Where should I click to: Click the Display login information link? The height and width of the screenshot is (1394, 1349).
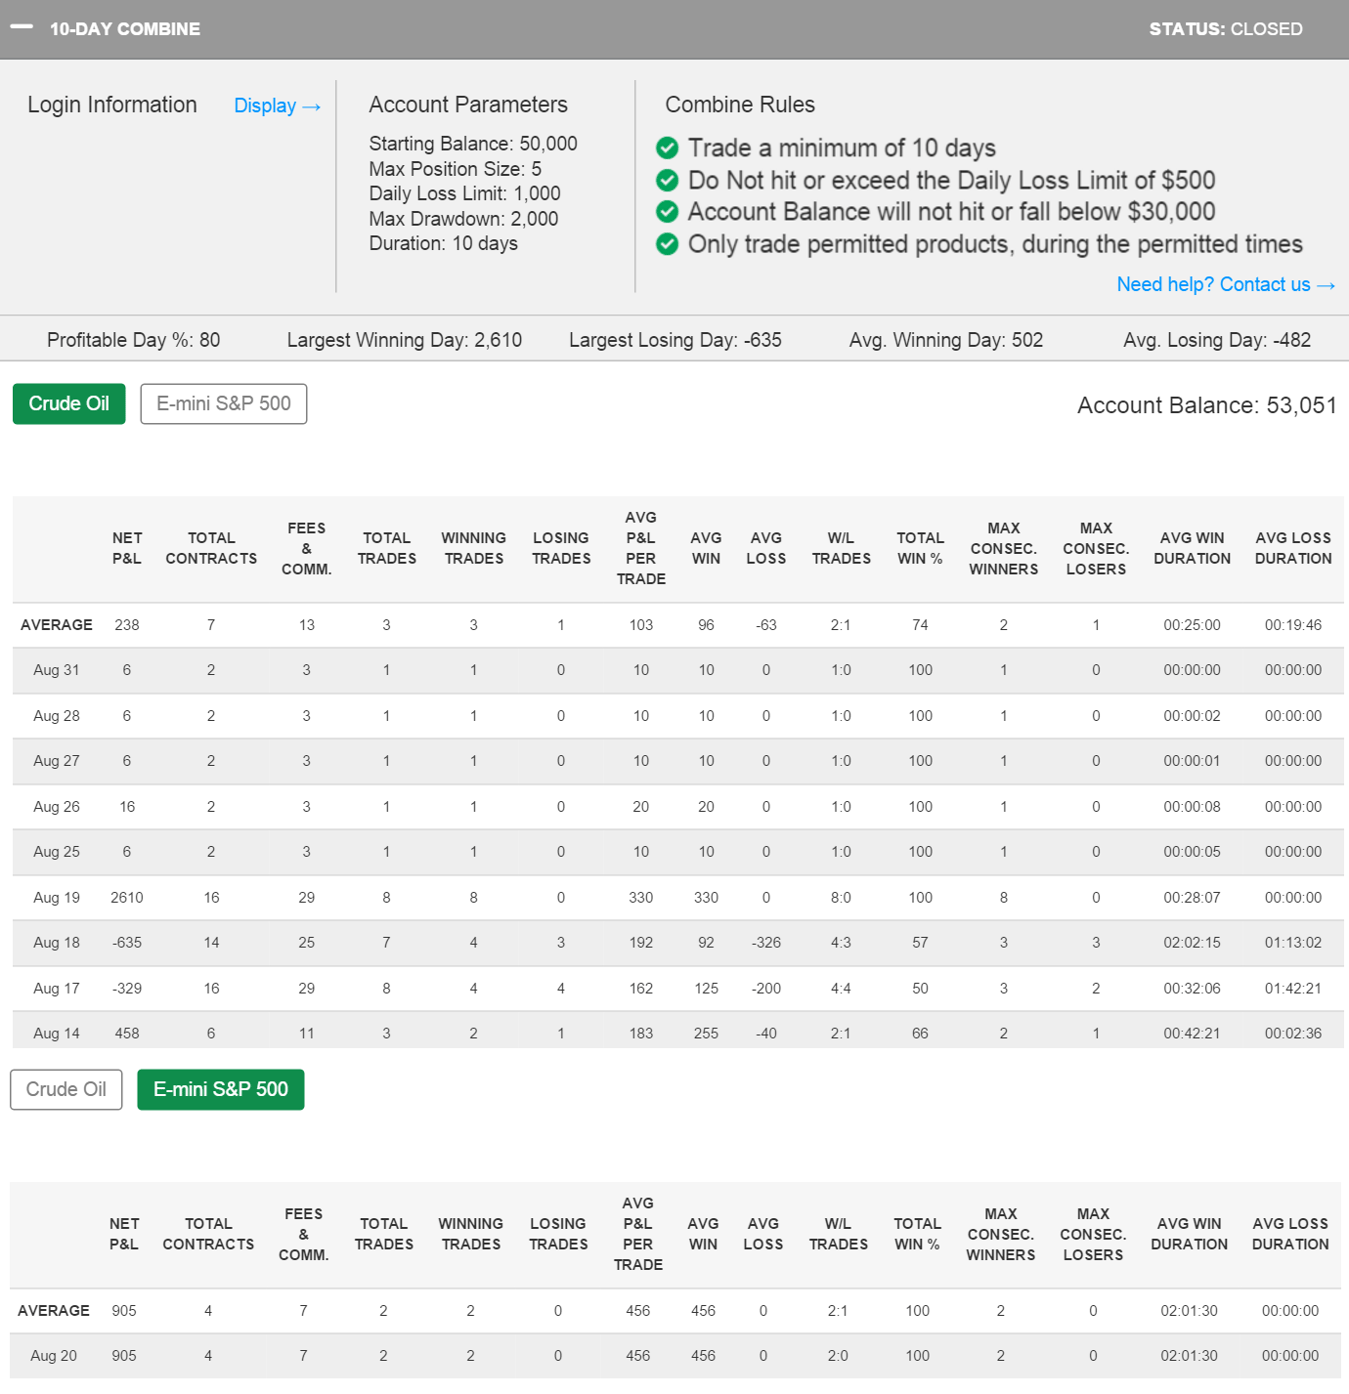click(276, 106)
